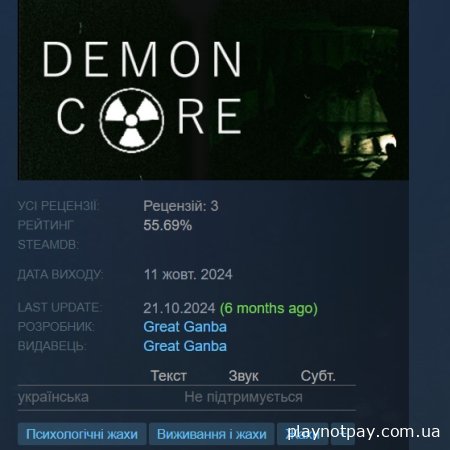
Task: Click the green 6 months ago text
Action: coord(269,308)
